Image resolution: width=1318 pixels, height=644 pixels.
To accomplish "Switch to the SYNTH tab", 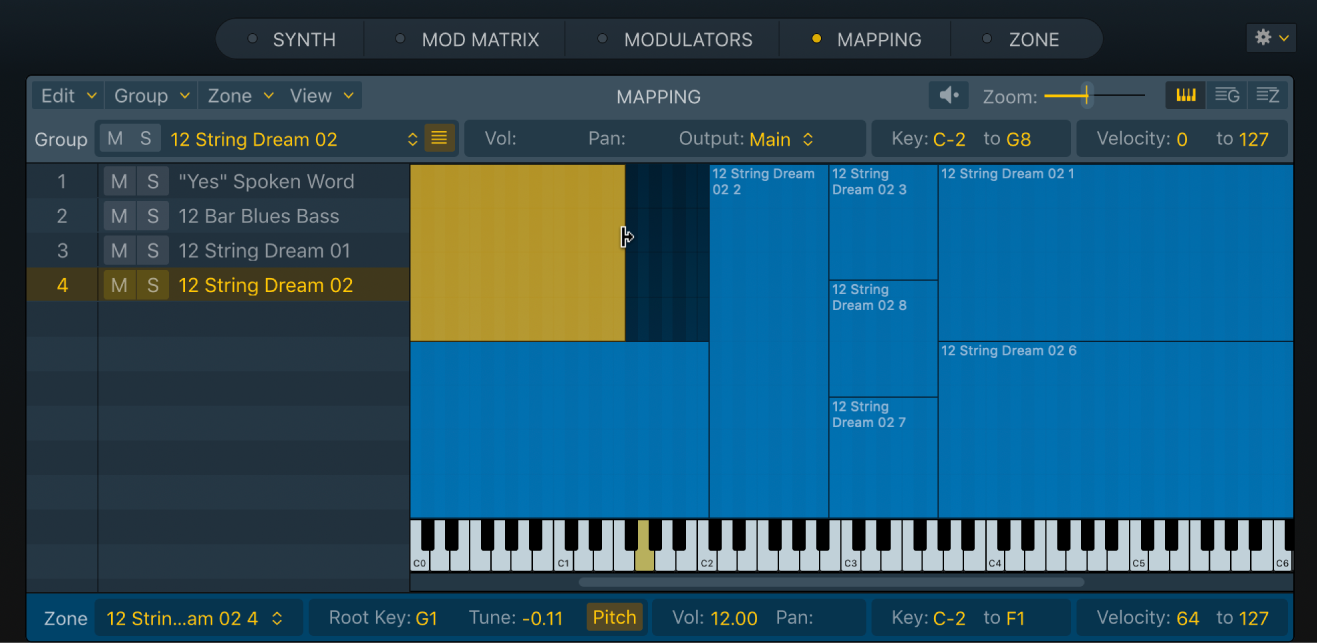I will coord(303,39).
